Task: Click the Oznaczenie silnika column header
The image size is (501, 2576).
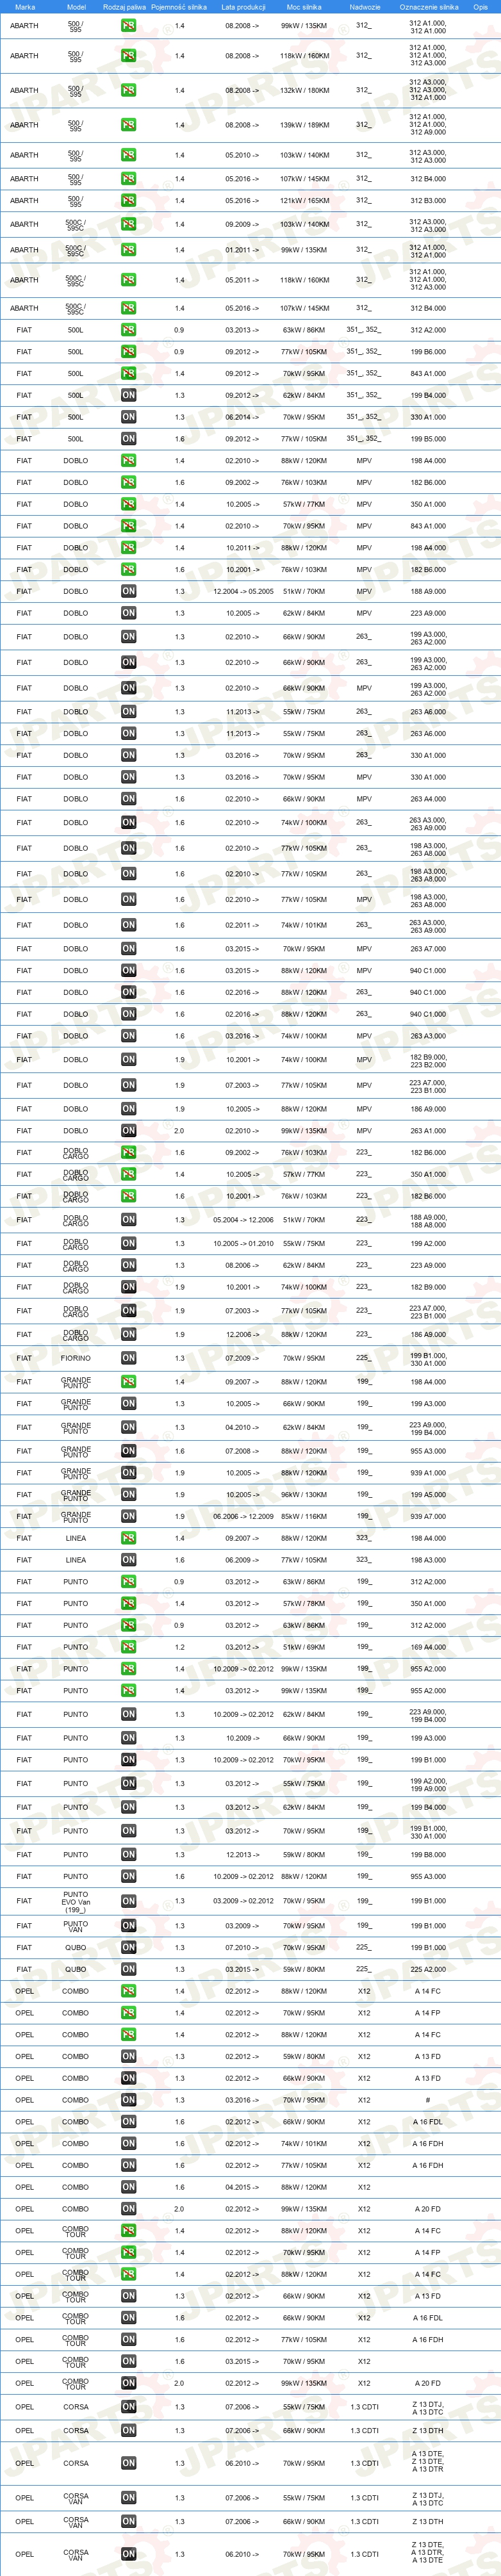Action: (429, 7)
